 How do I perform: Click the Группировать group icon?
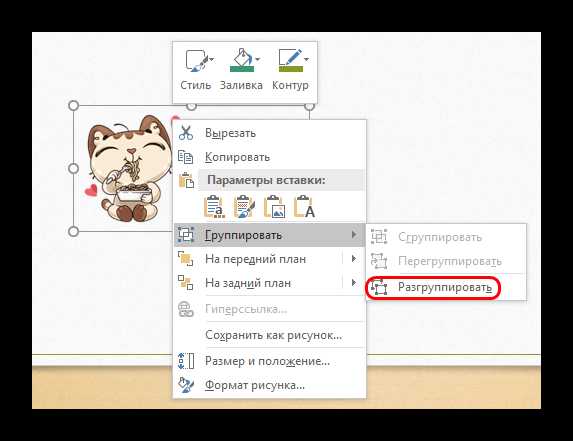point(186,235)
